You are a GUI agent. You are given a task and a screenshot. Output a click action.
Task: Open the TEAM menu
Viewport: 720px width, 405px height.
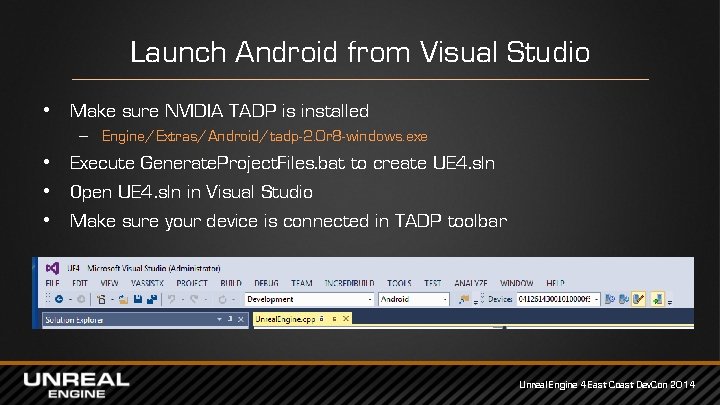point(301,283)
